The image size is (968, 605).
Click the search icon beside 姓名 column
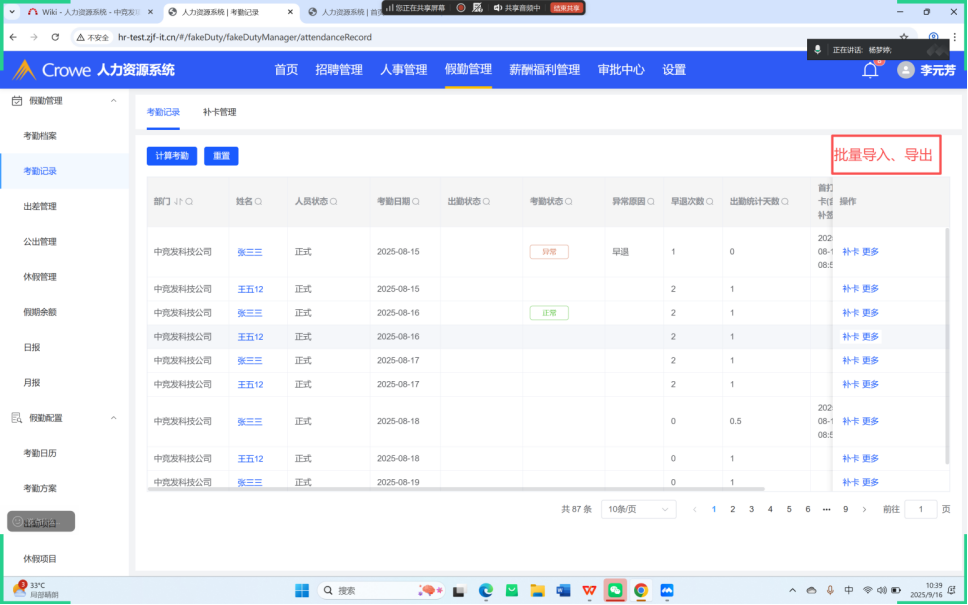click(259, 202)
